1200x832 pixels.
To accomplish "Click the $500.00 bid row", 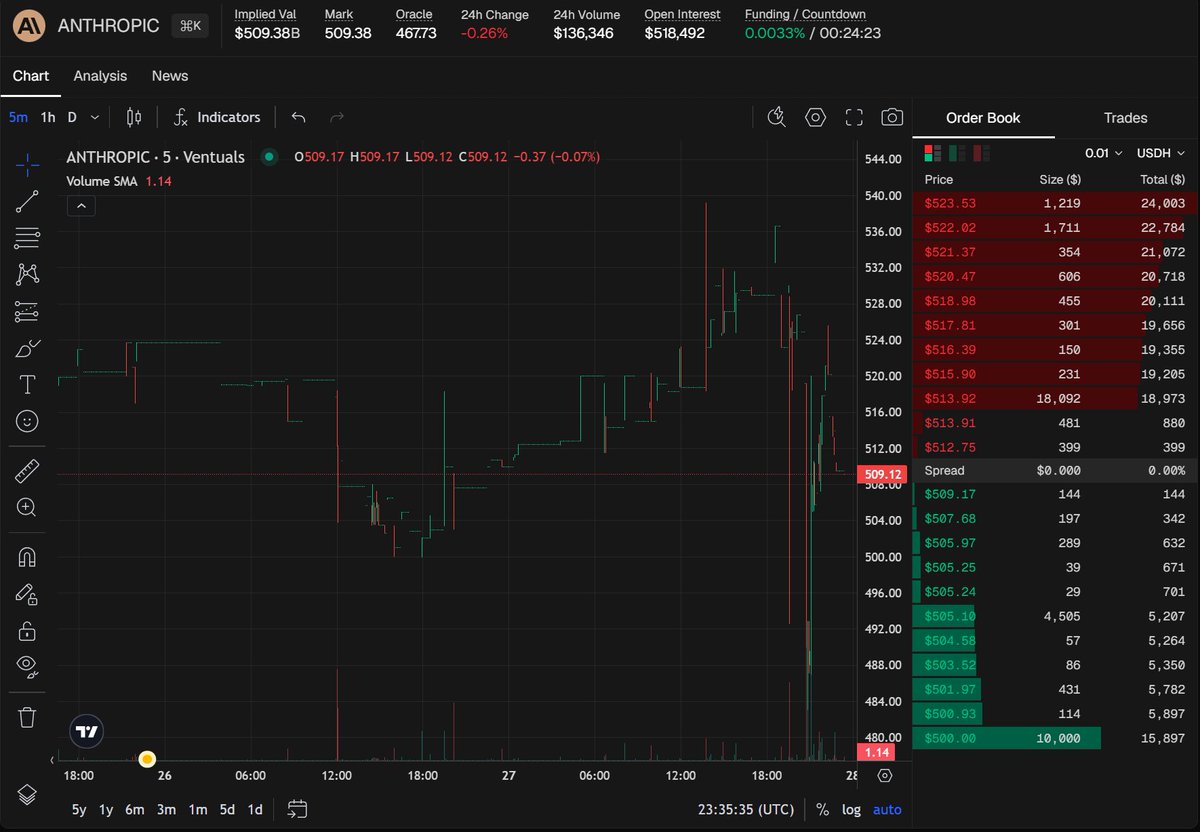I will (x=1054, y=738).
